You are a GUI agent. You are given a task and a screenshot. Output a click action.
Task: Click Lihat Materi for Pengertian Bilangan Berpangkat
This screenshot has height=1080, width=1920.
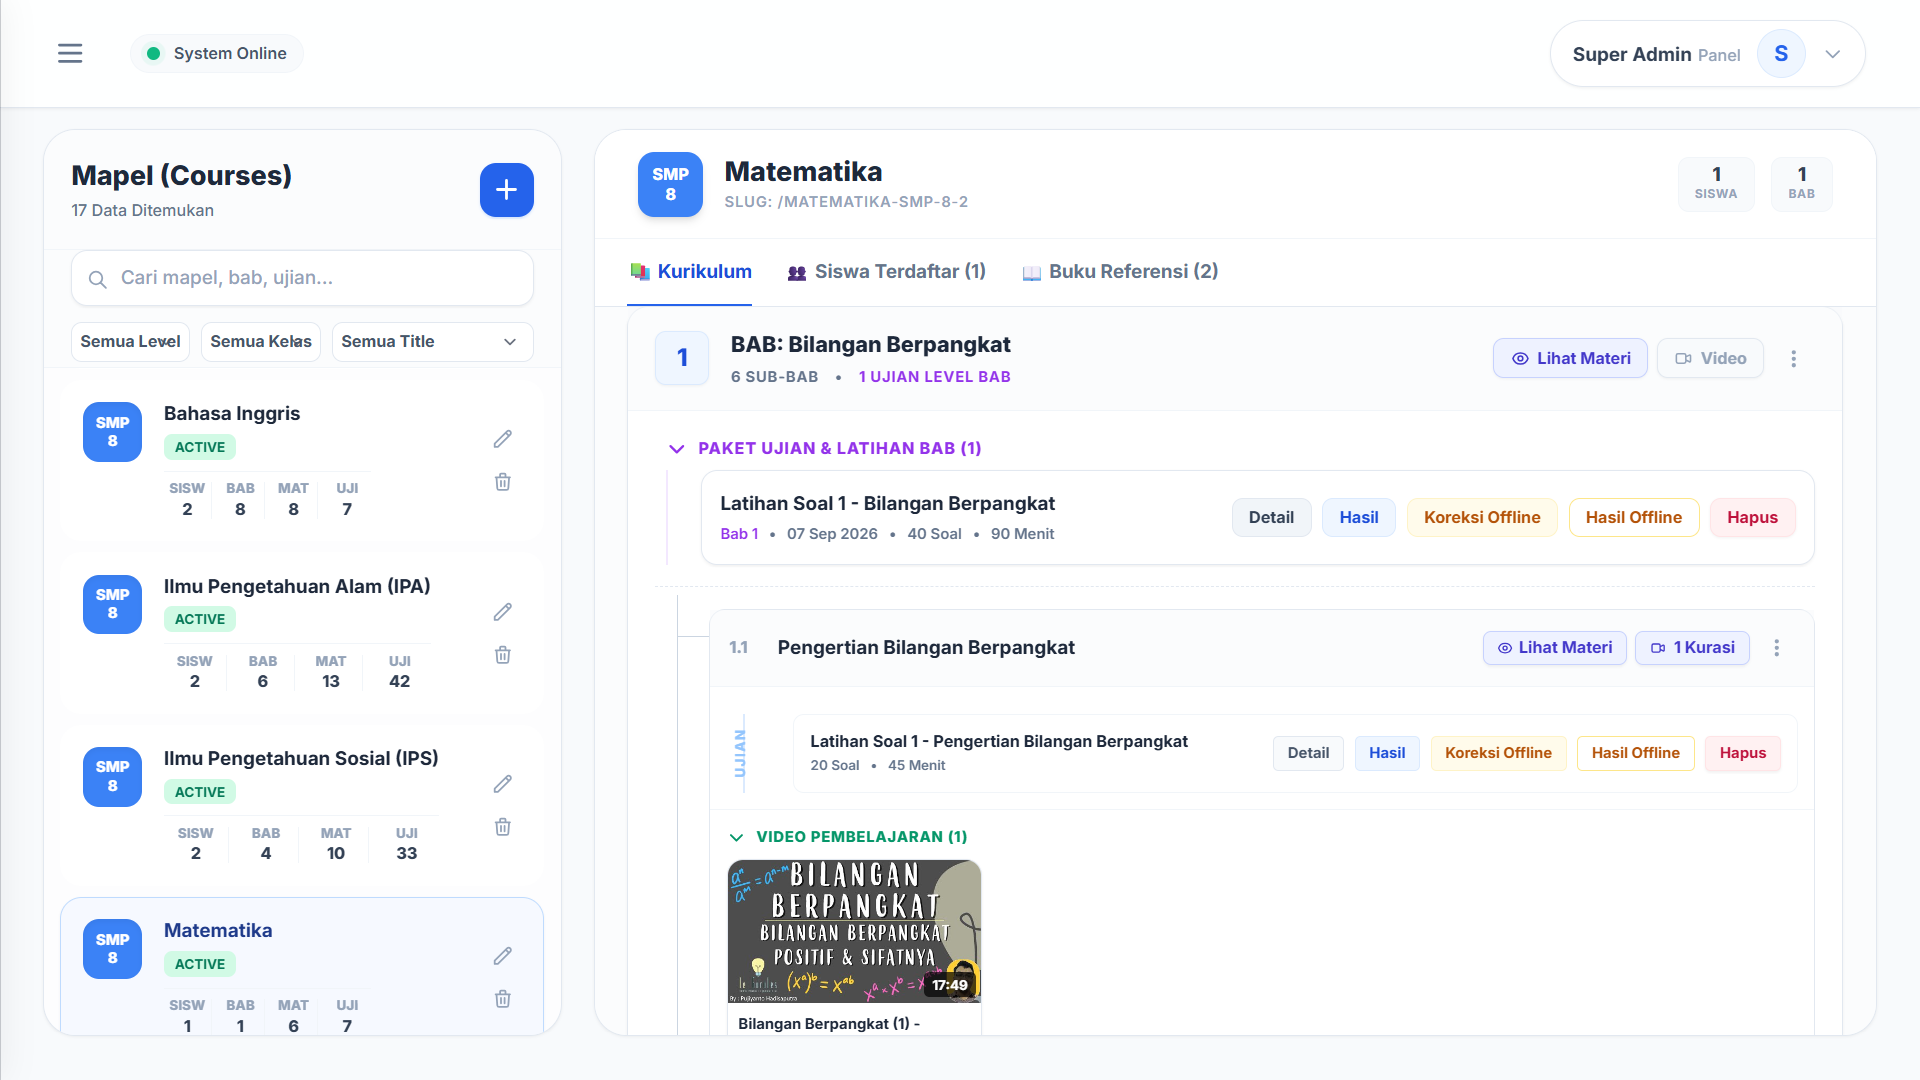tap(1555, 648)
